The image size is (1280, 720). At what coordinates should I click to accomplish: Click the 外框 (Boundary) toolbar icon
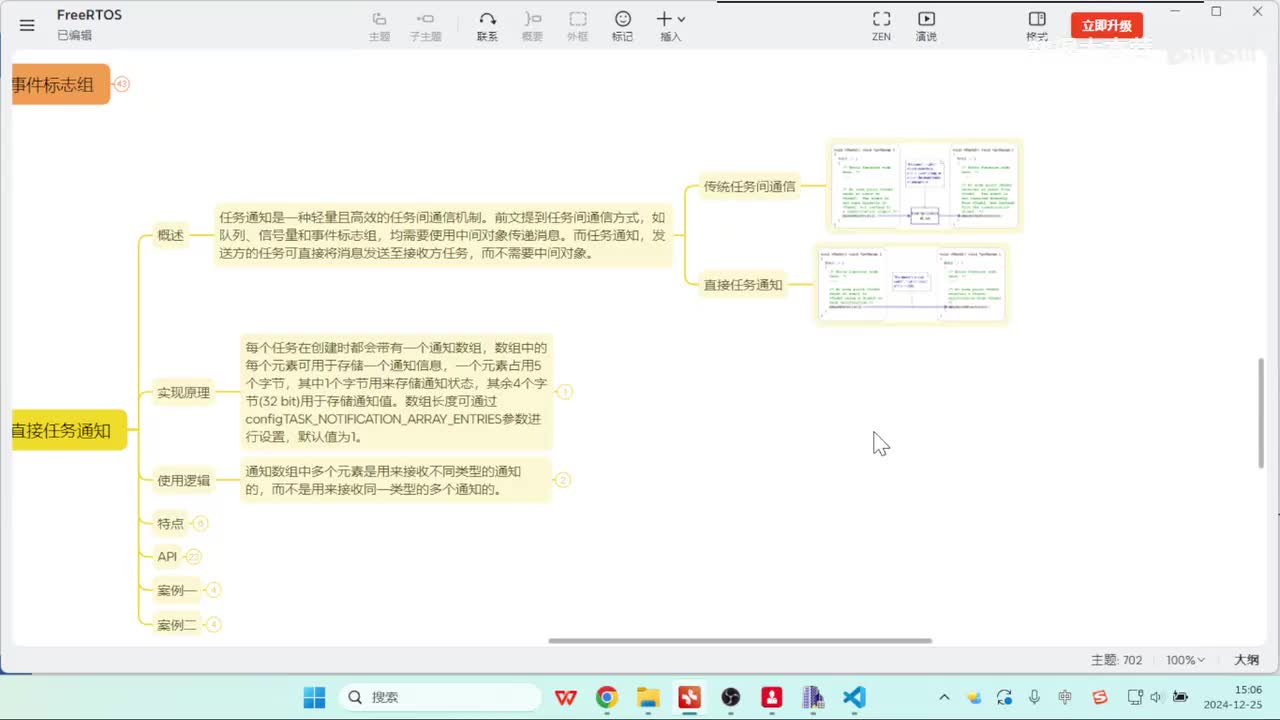click(x=578, y=27)
